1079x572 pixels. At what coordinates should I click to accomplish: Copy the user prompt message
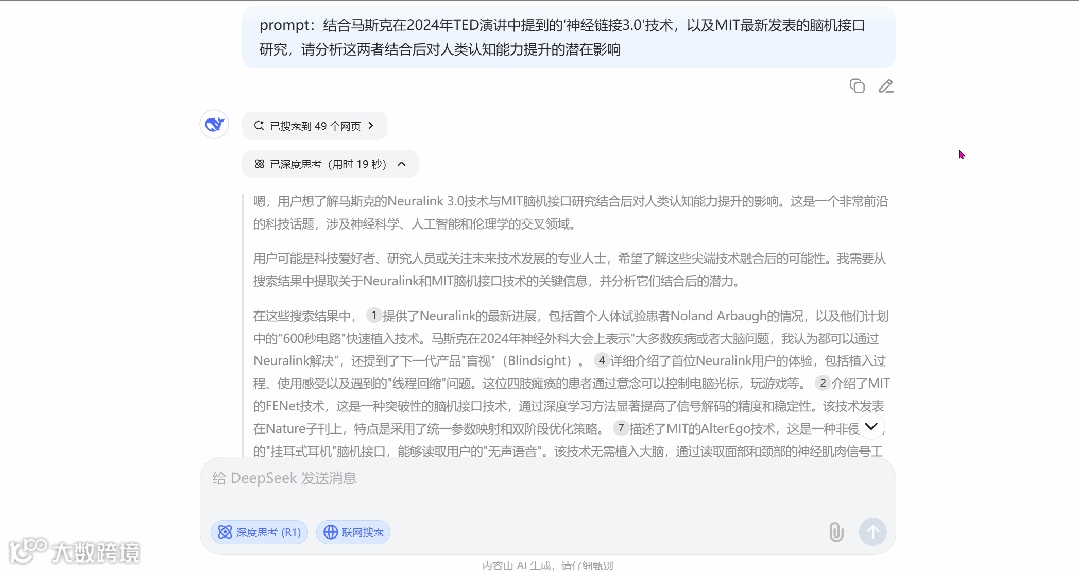click(x=857, y=86)
